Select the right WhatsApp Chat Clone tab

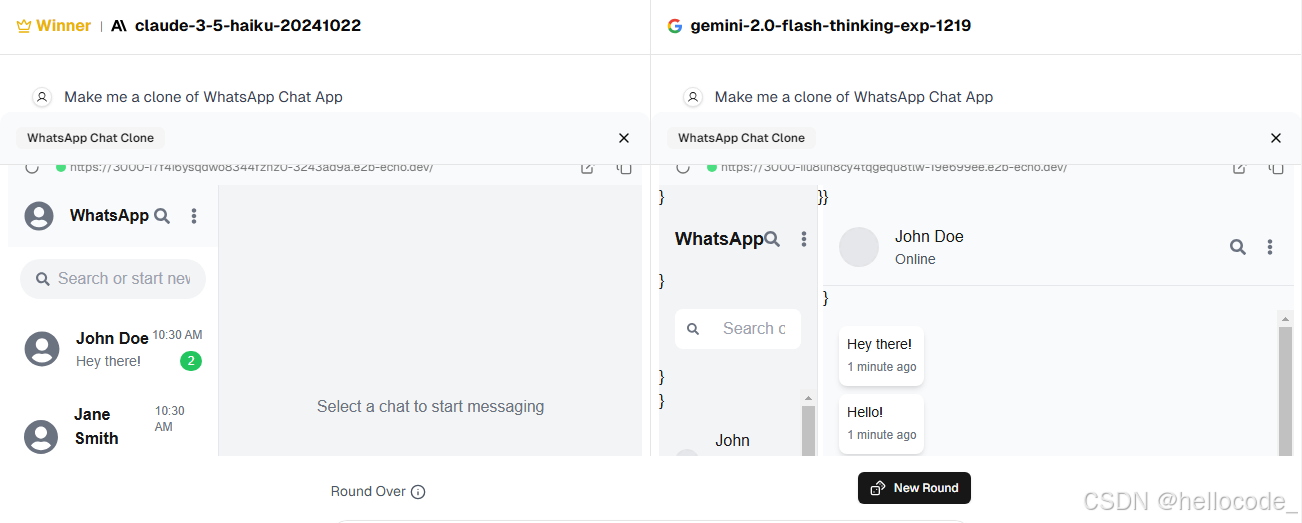741,138
